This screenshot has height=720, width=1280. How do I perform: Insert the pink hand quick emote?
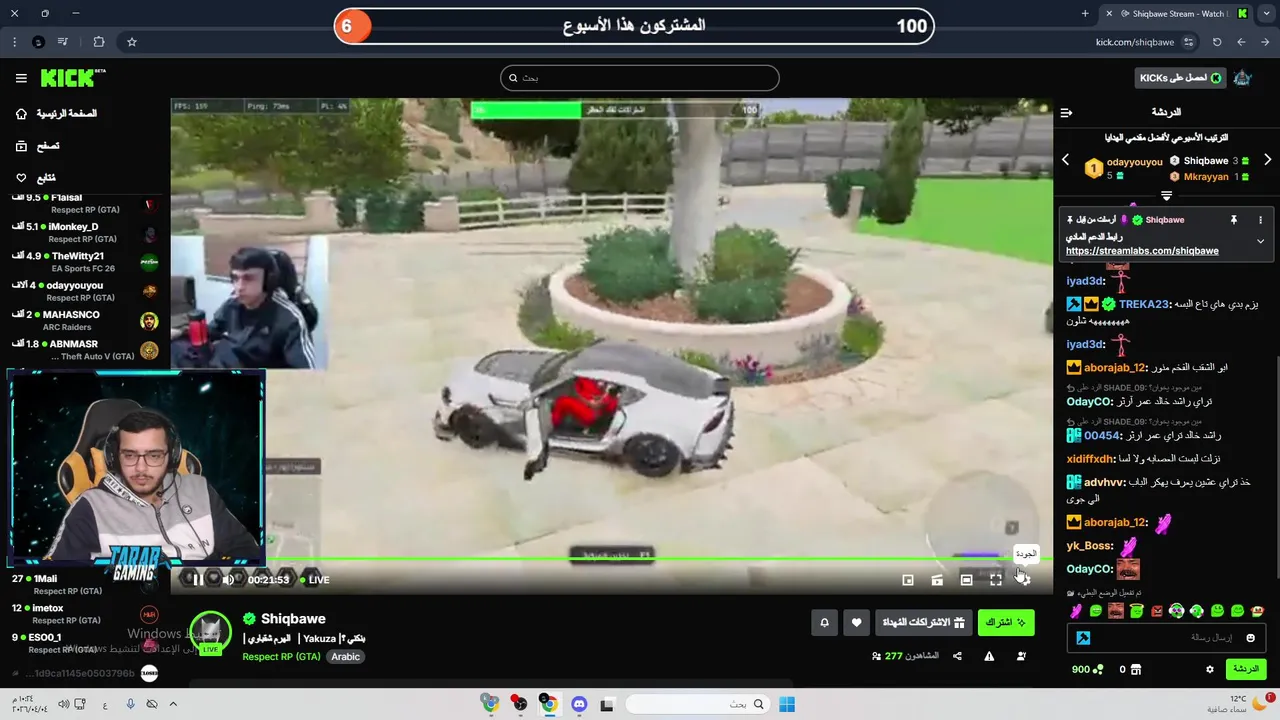point(1076,611)
